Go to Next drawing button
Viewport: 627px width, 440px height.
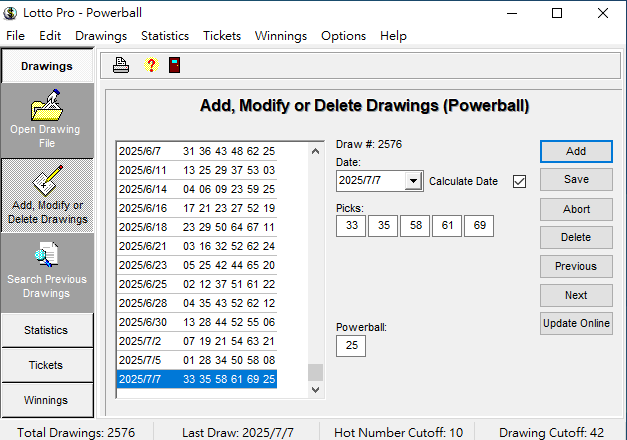(x=576, y=295)
